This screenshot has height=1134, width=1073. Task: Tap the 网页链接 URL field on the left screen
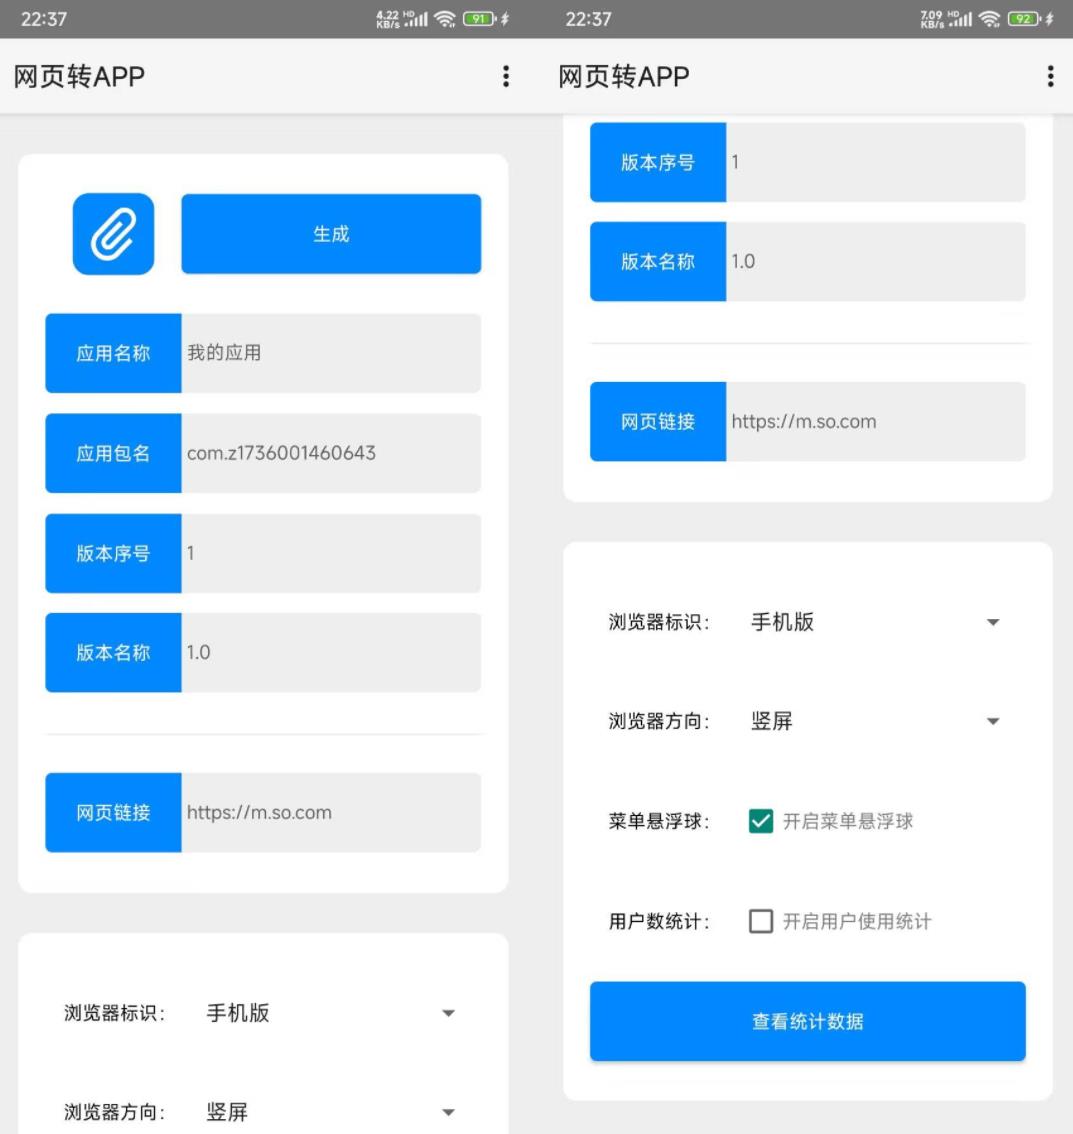click(330, 812)
